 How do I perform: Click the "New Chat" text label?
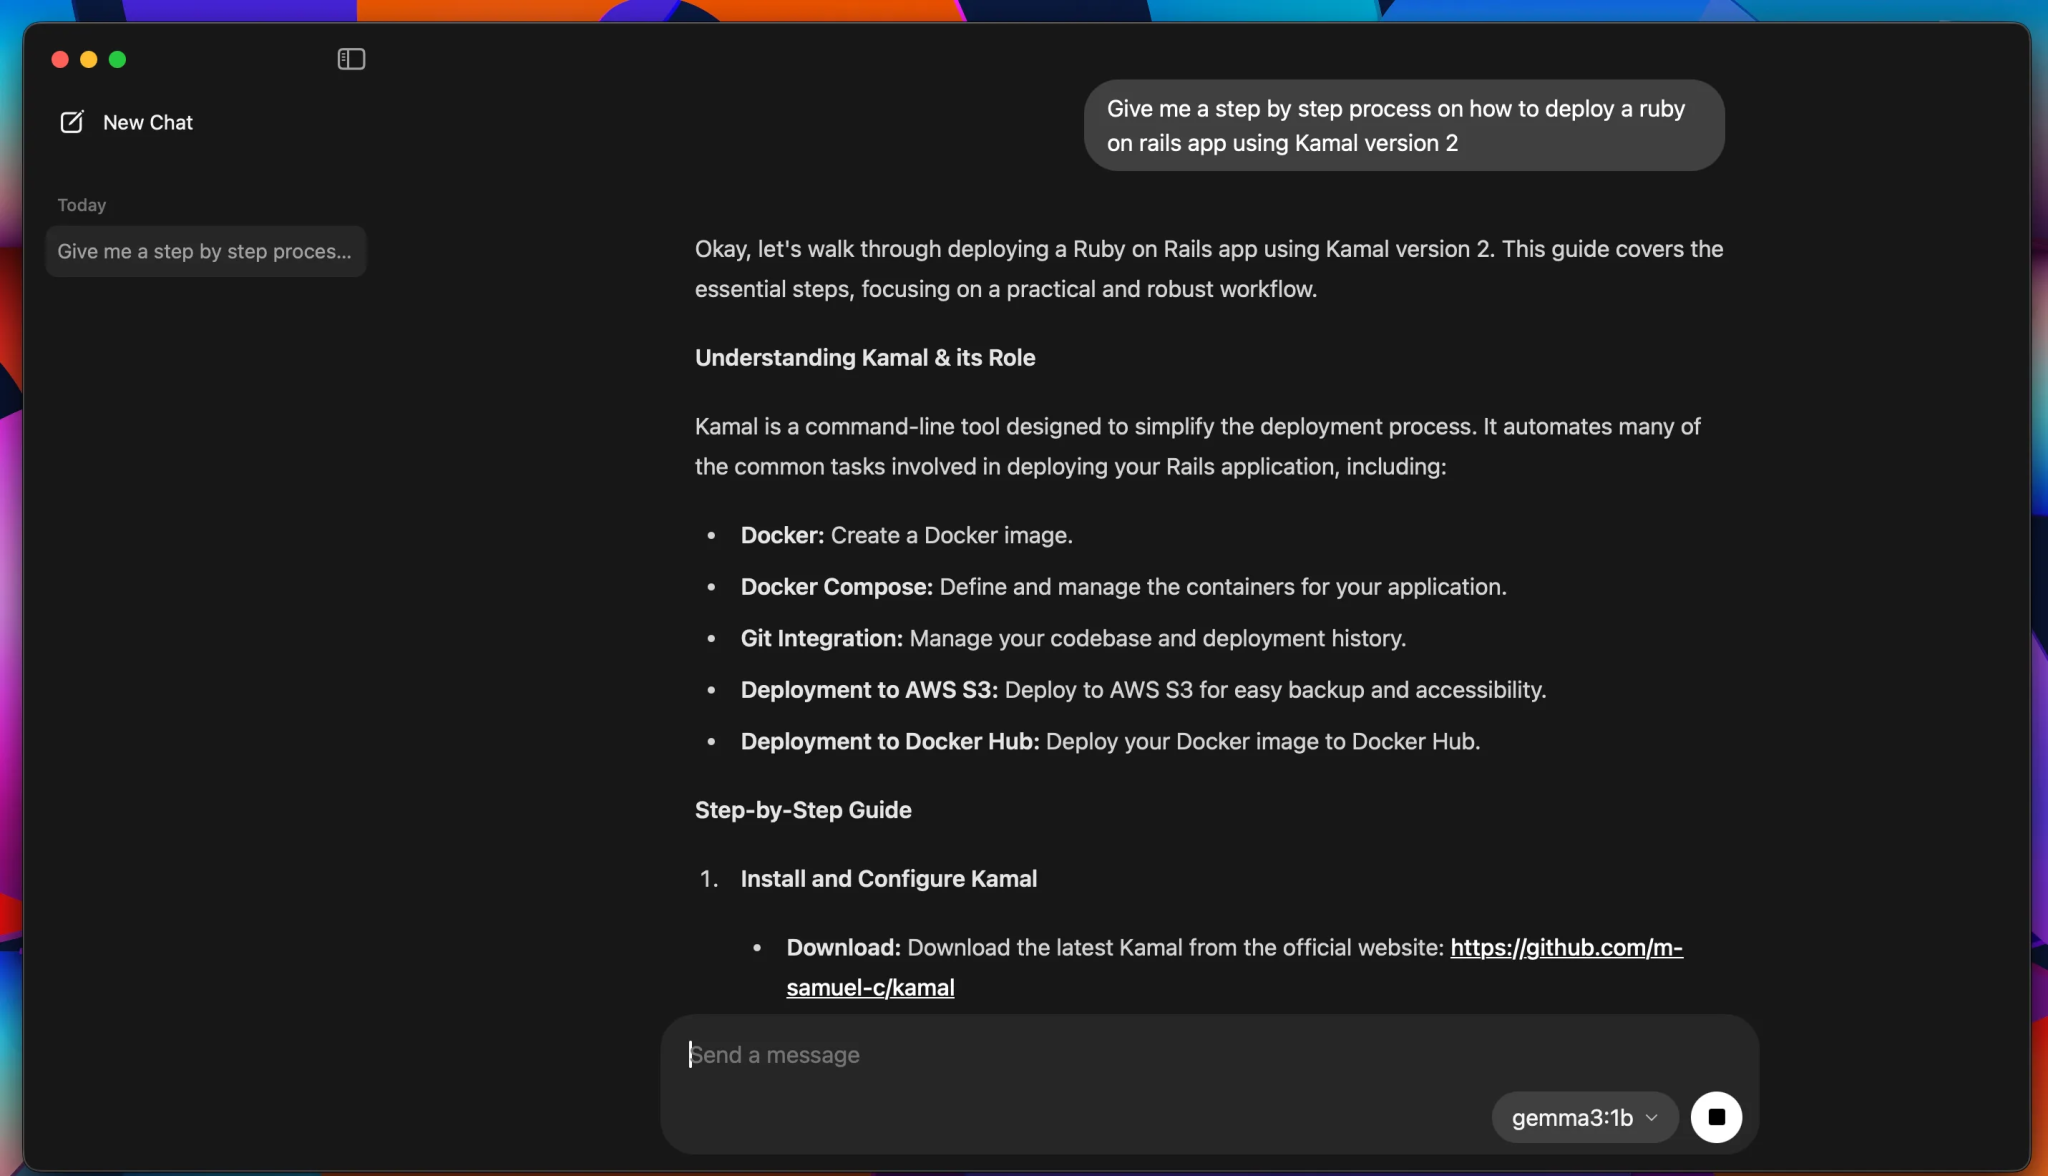[148, 122]
